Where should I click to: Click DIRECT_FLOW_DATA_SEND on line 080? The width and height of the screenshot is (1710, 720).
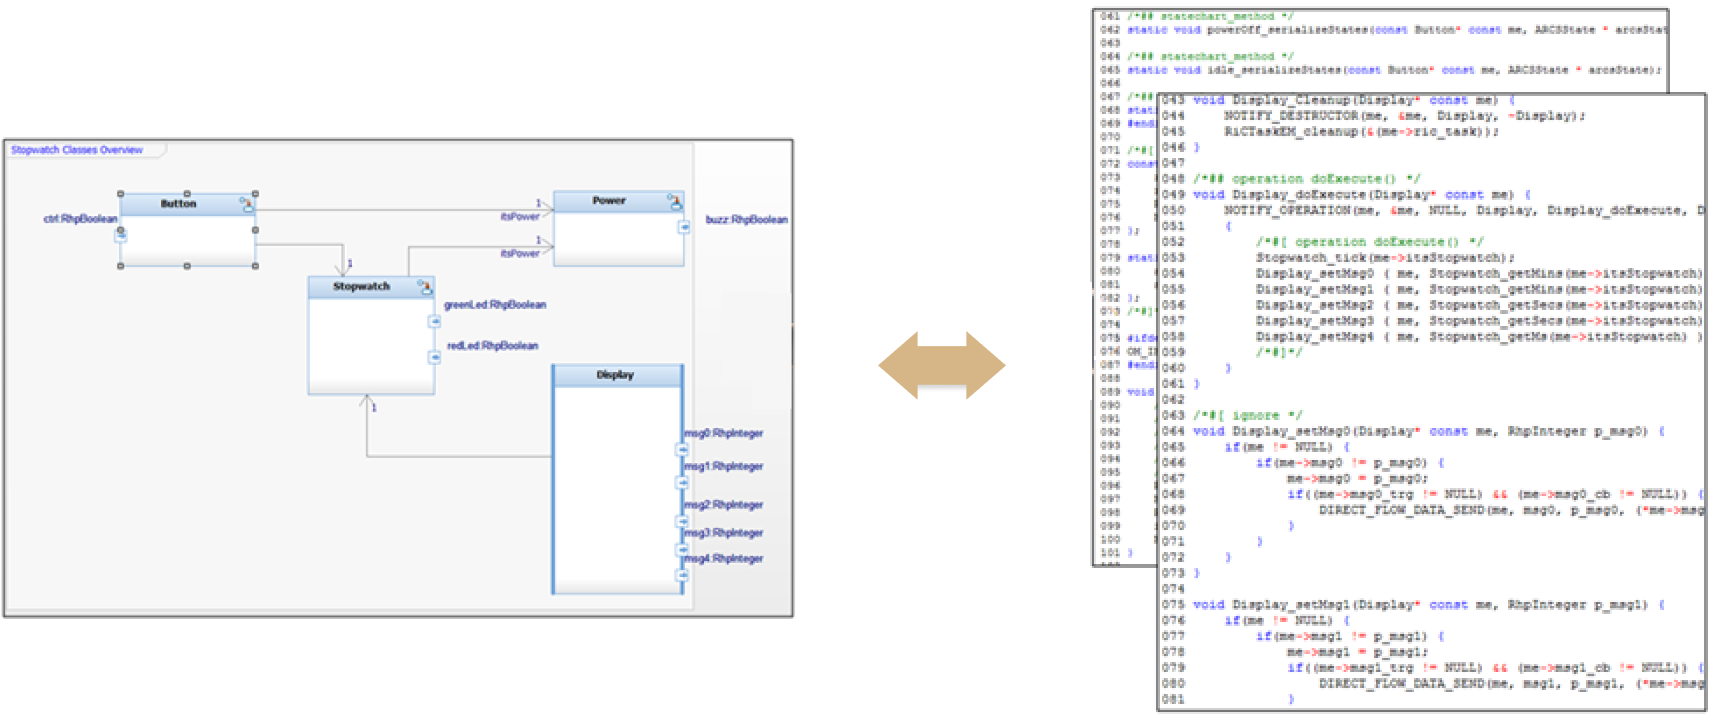click(1512, 684)
